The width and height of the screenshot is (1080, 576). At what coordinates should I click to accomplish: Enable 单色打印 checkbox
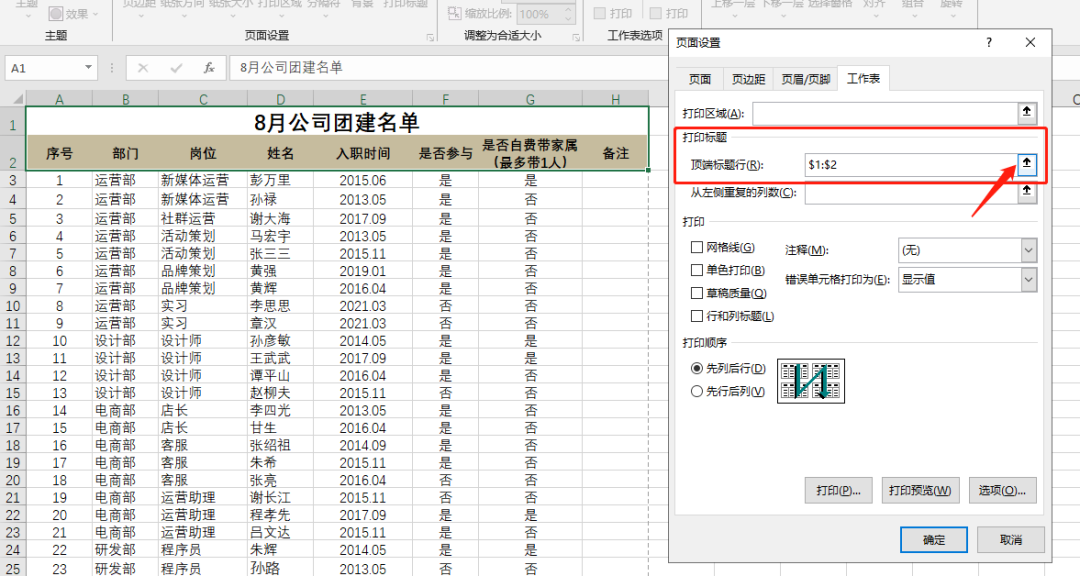coord(697,269)
